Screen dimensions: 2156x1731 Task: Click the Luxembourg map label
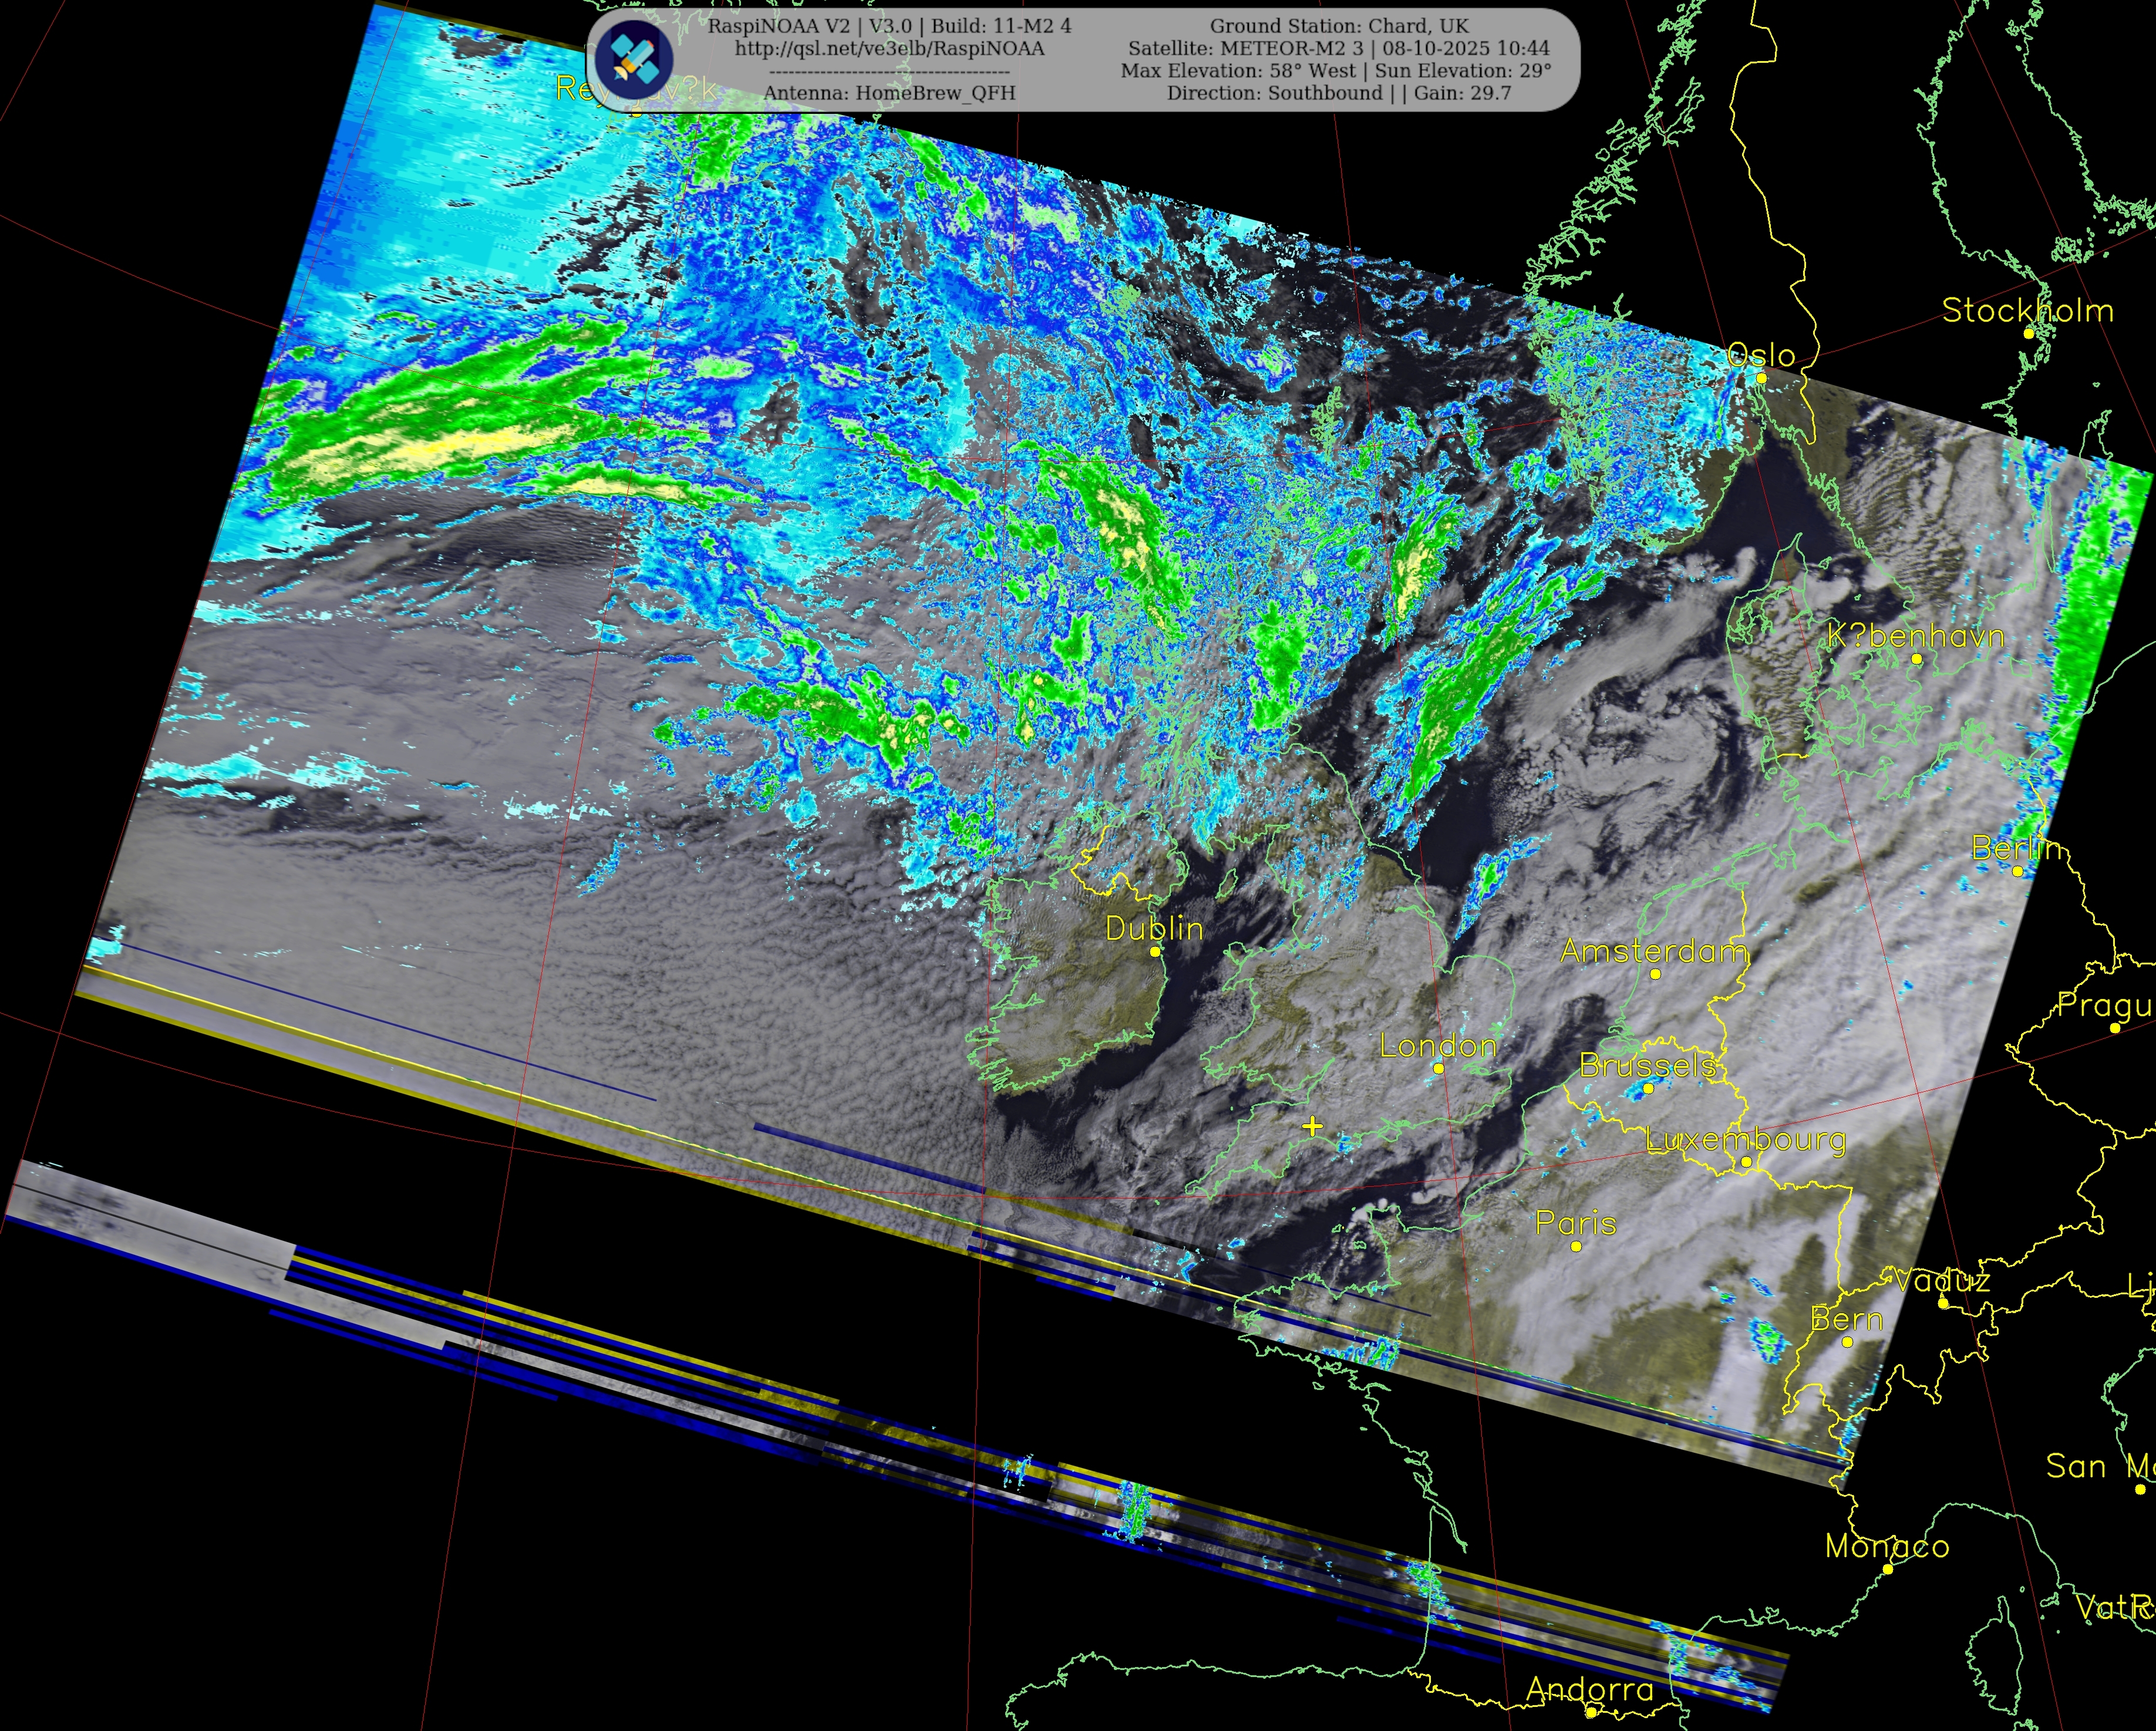[1745, 1139]
